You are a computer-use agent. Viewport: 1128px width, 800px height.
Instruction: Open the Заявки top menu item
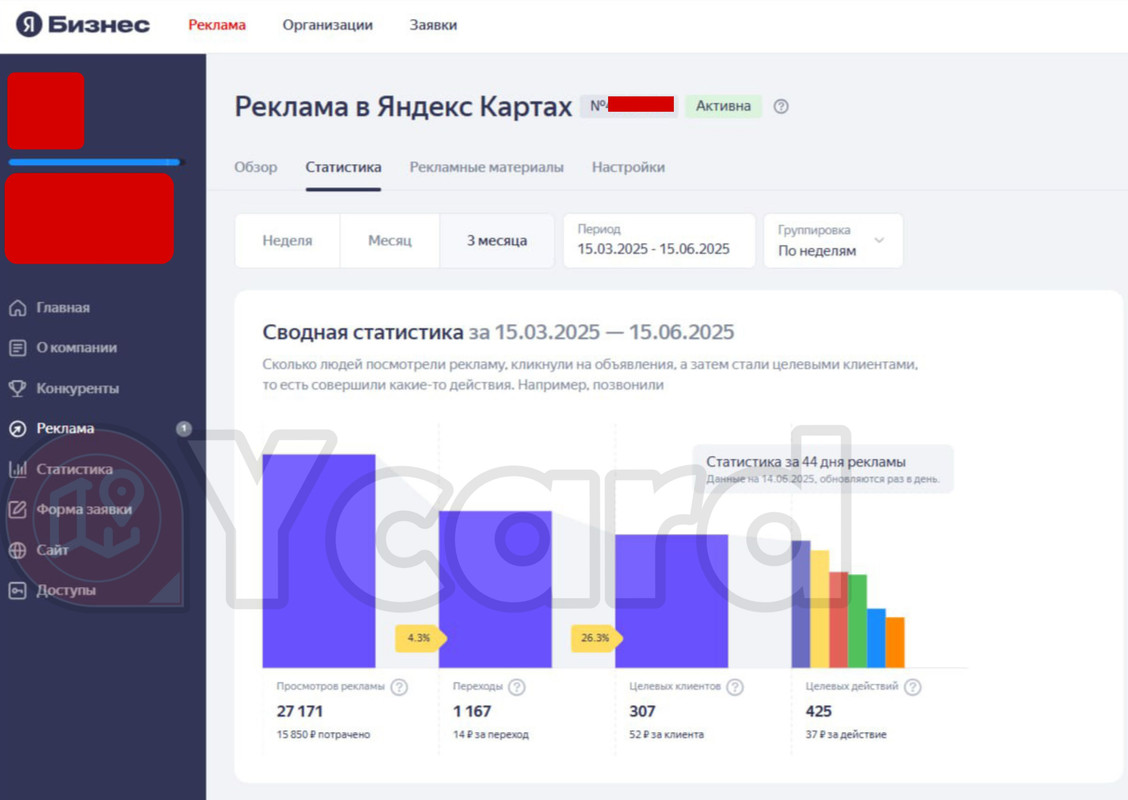tap(433, 24)
